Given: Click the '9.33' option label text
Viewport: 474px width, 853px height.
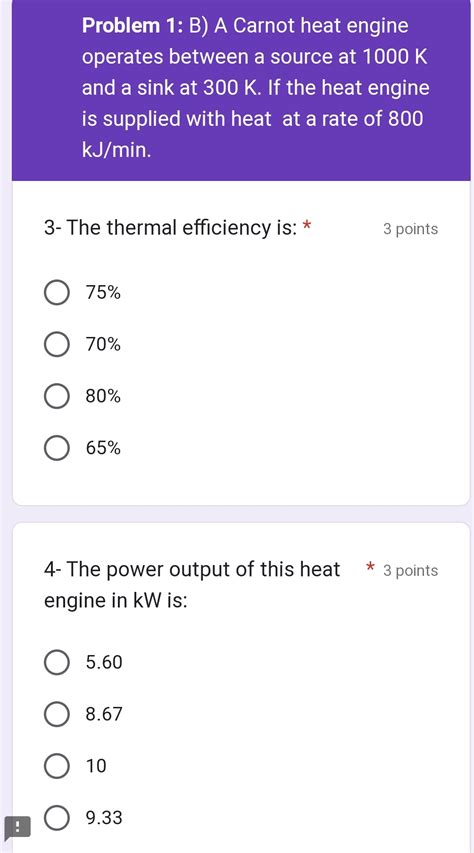Looking at the screenshot, I should click(x=104, y=817).
